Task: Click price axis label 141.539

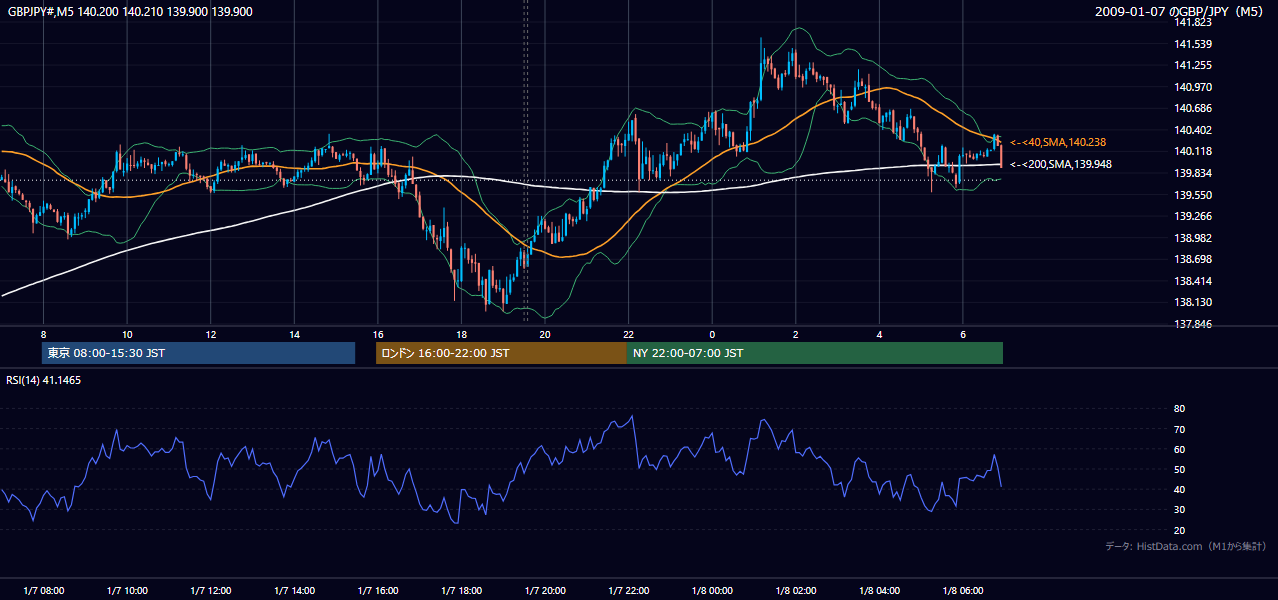Action: [1194, 44]
